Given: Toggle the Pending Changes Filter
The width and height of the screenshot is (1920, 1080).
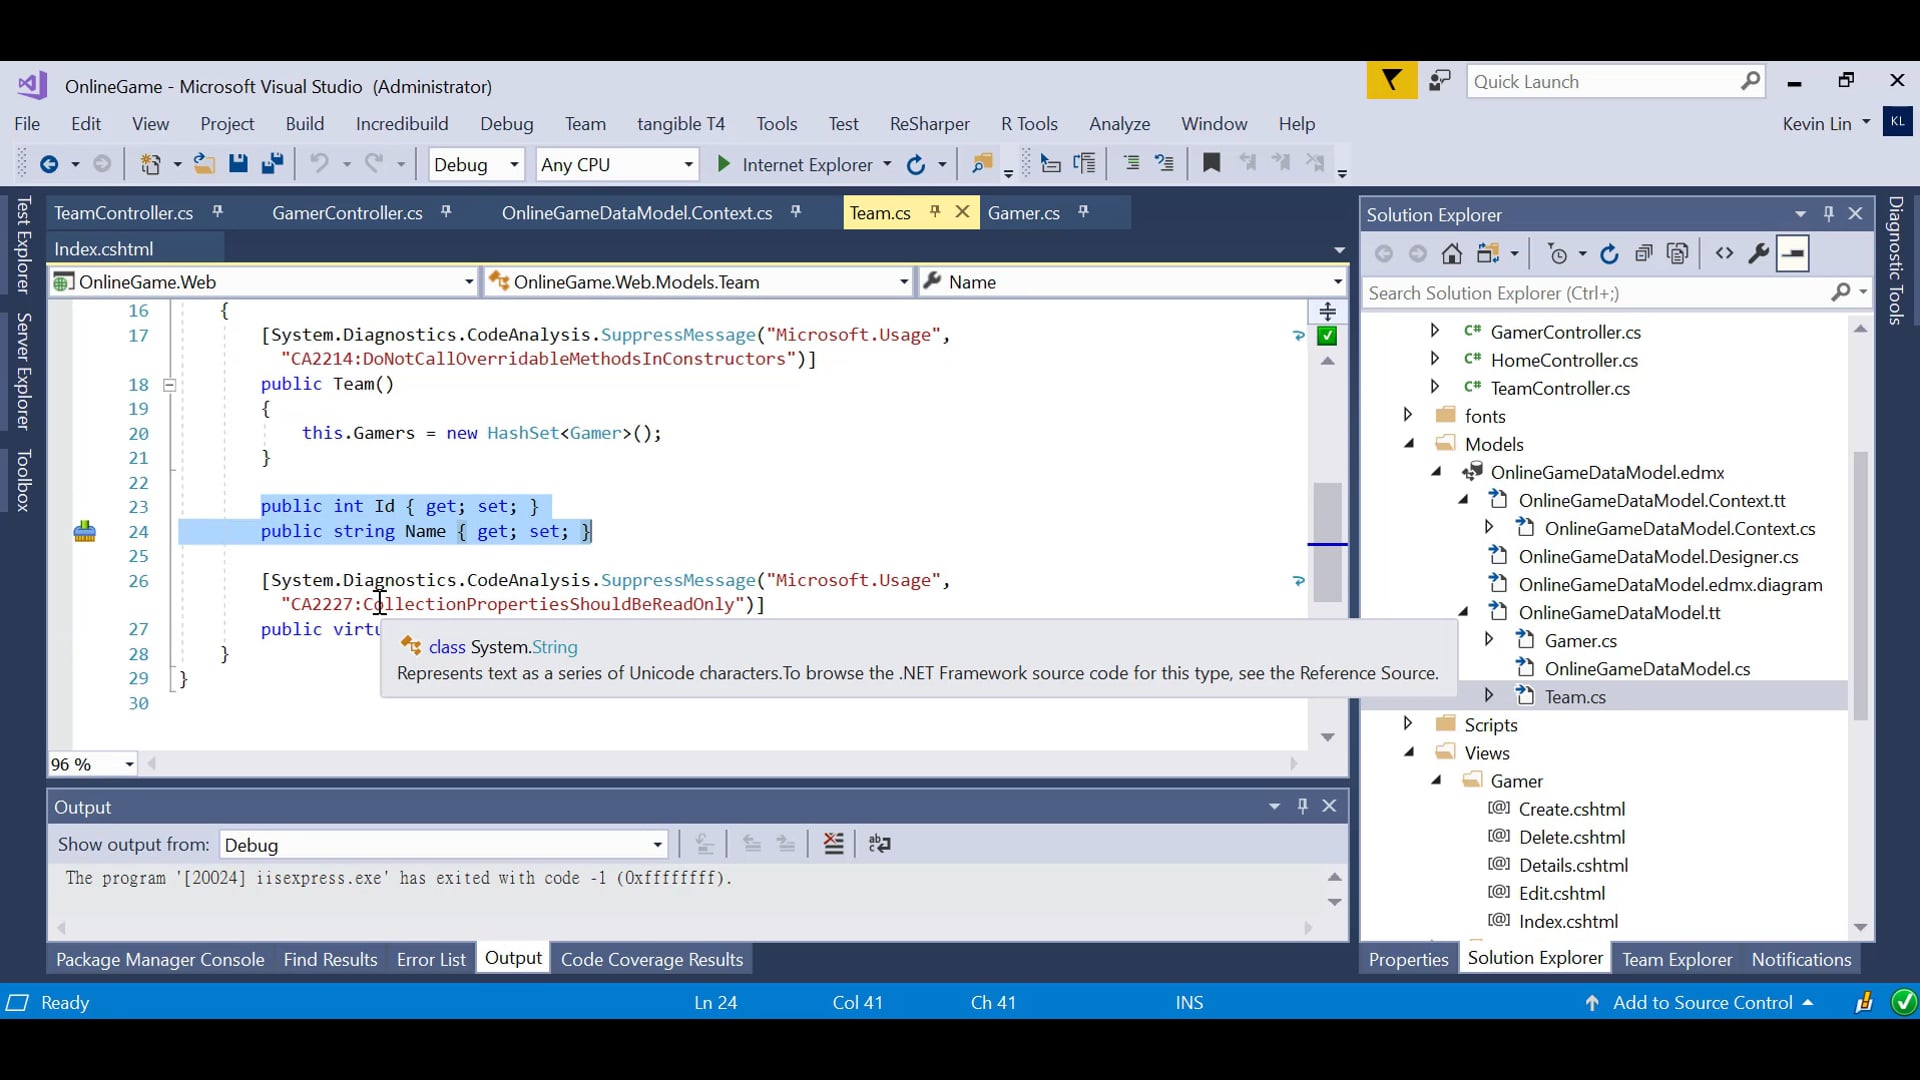Looking at the screenshot, I should [1558, 254].
